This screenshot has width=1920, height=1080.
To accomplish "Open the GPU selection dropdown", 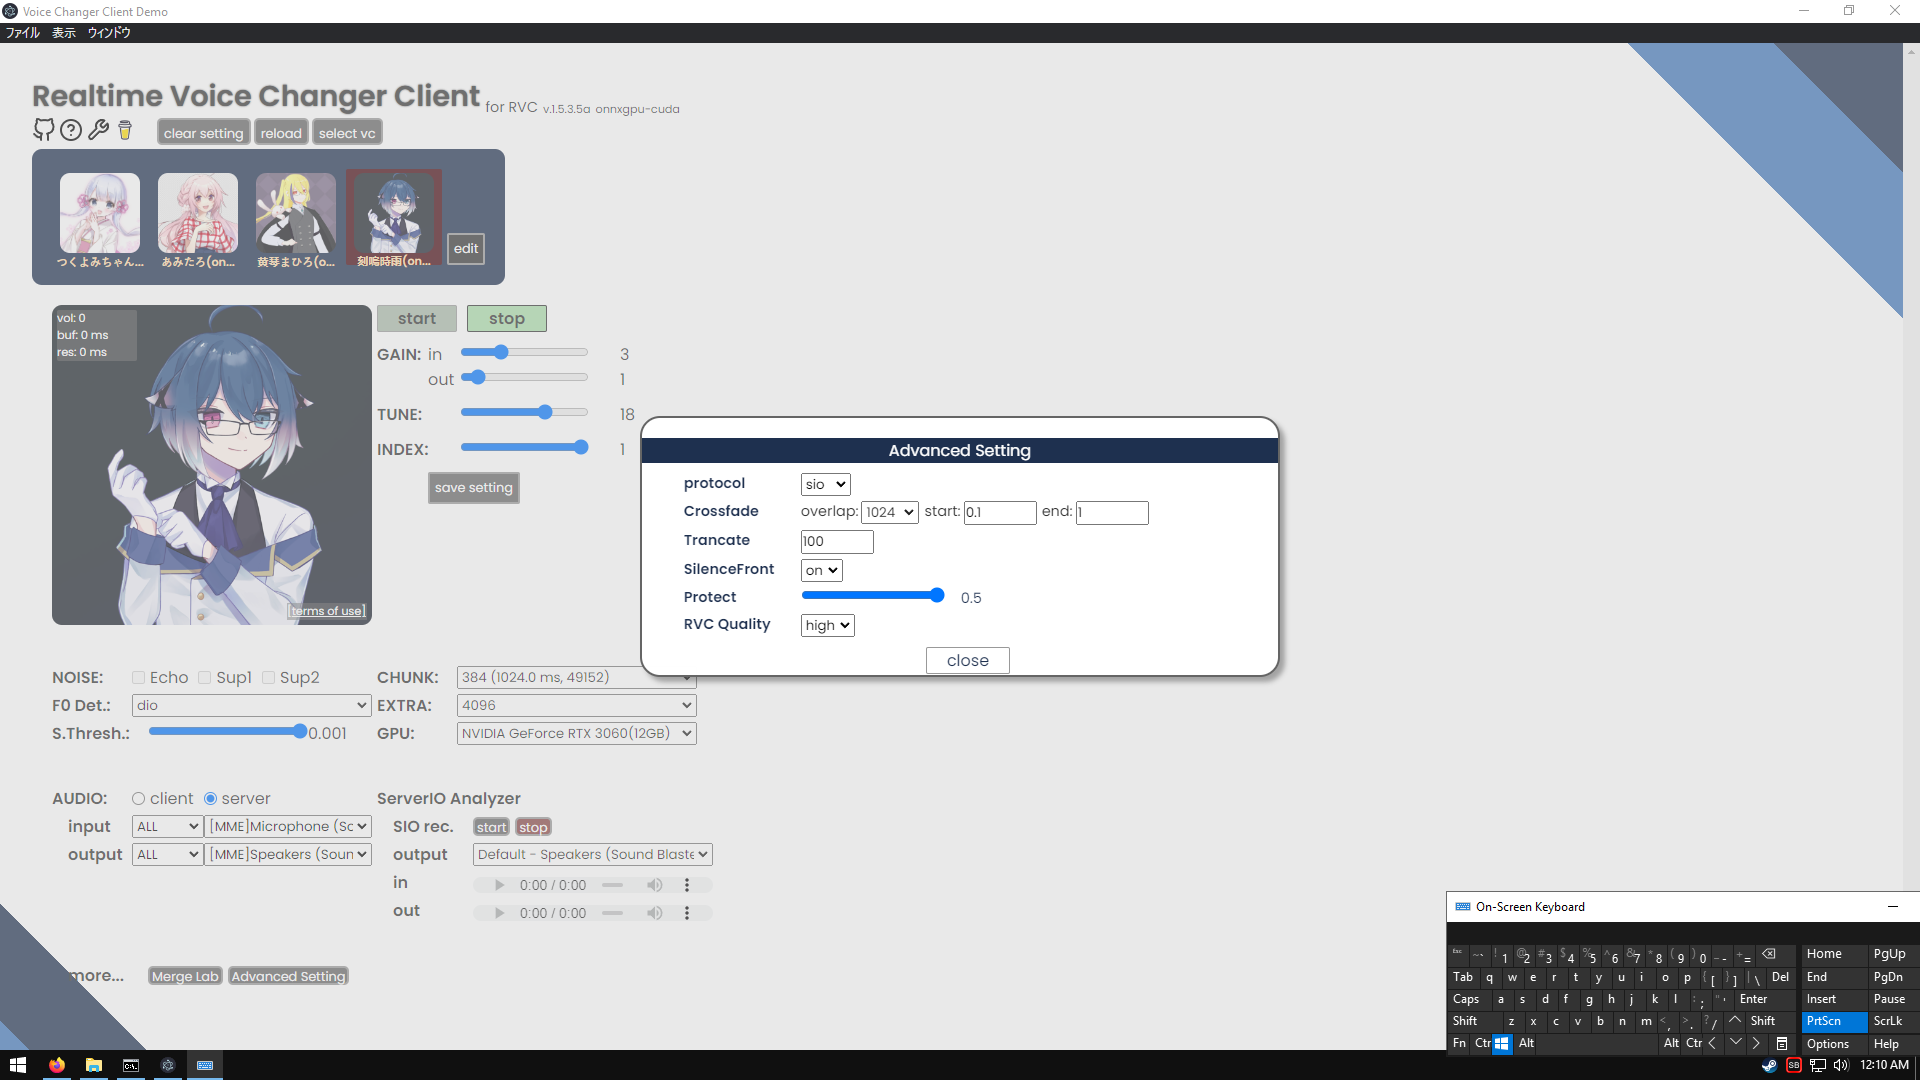I will tap(575, 732).
